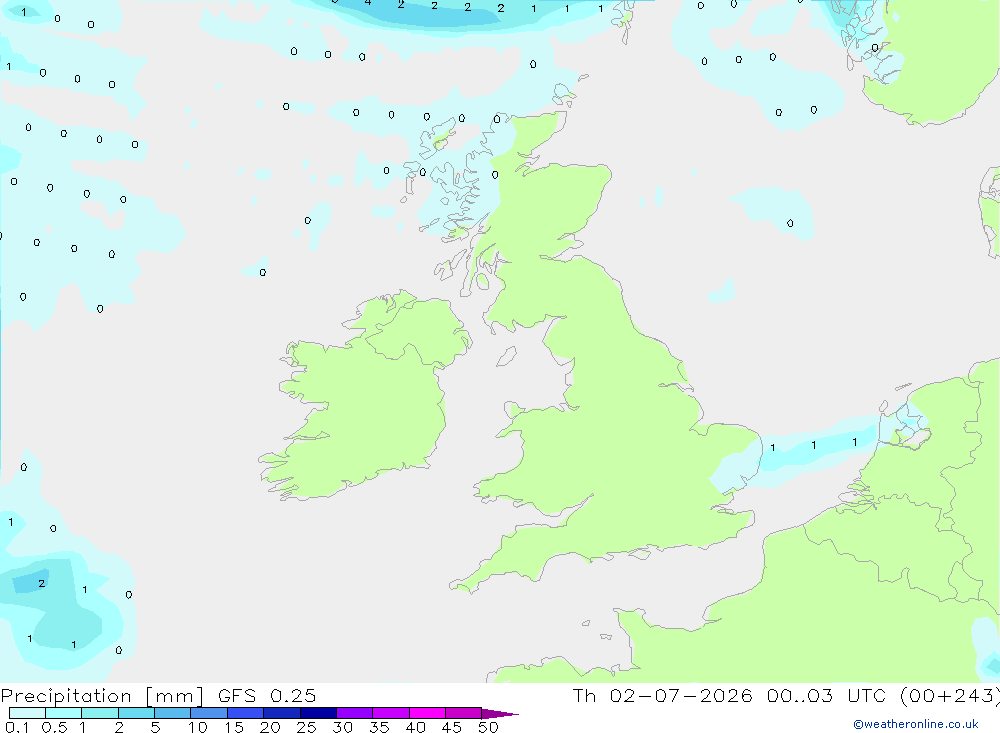
Task: Click the "20" legend scale label
Action: pyautogui.click(x=270, y=727)
